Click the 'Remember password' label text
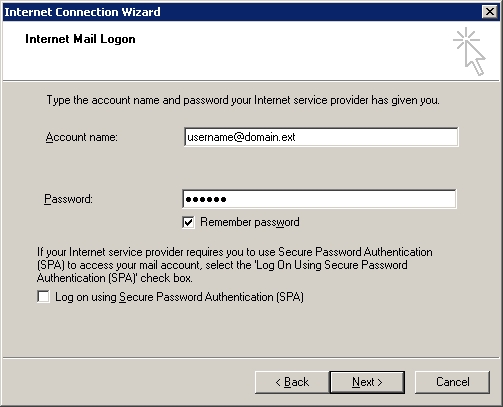The width and height of the screenshot is (503, 407). (x=250, y=222)
